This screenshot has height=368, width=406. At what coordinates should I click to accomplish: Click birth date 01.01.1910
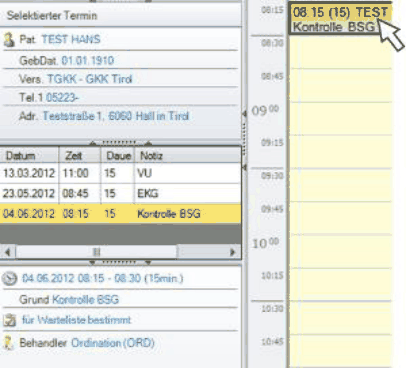[x=88, y=61]
